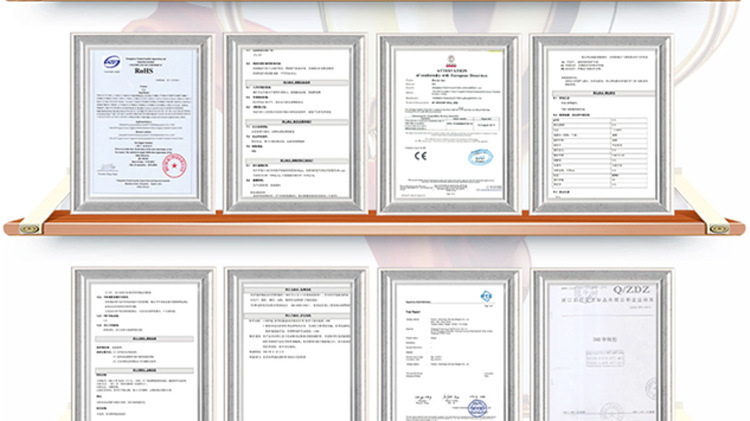Image resolution: width=750 pixels, height=421 pixels.
Task: Click the CE mark on attestation certificate
Action: click(420, 155)
